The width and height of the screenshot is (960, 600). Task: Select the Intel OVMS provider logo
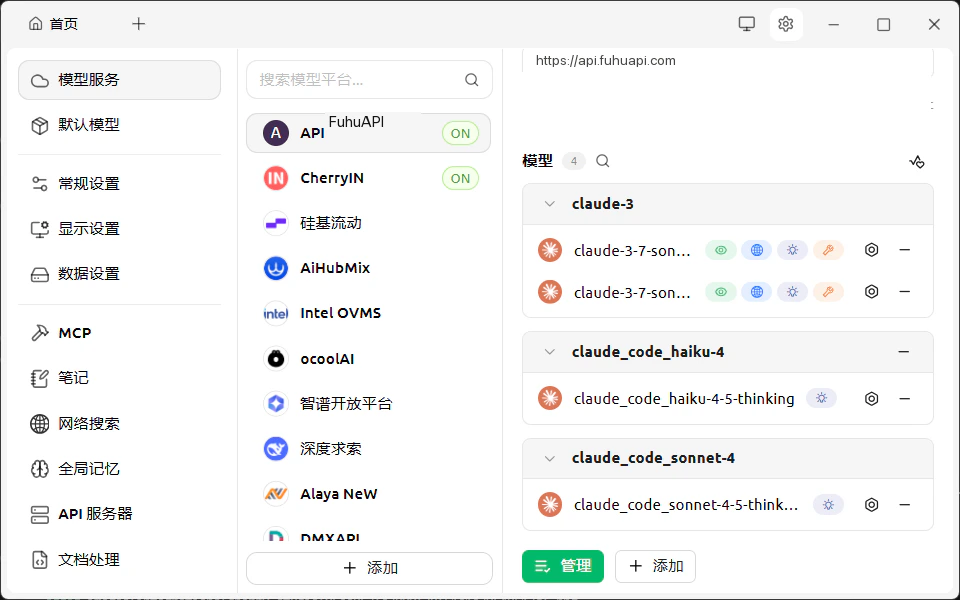[x=276, y=313]
